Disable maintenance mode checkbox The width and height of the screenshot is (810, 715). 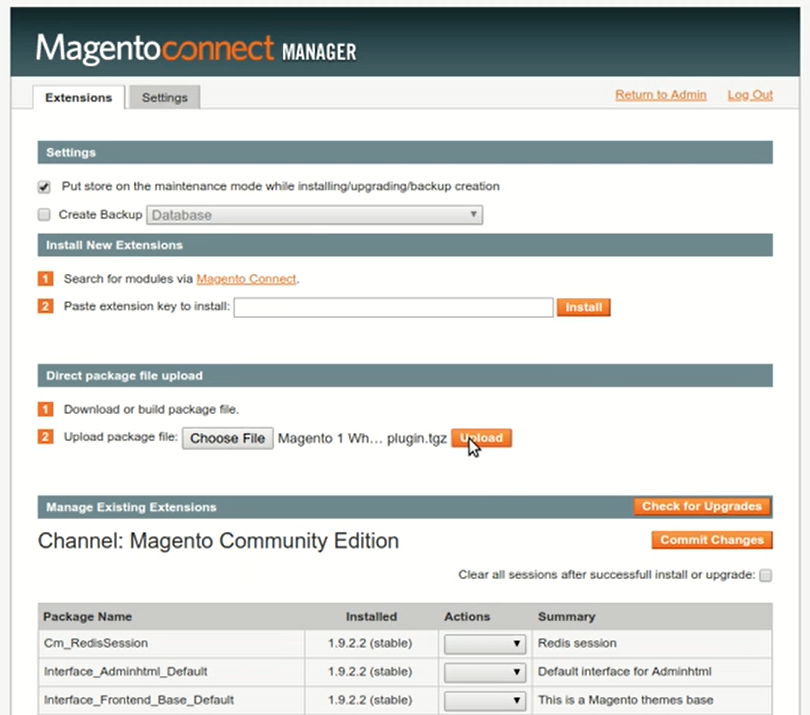tap(44, 187)
